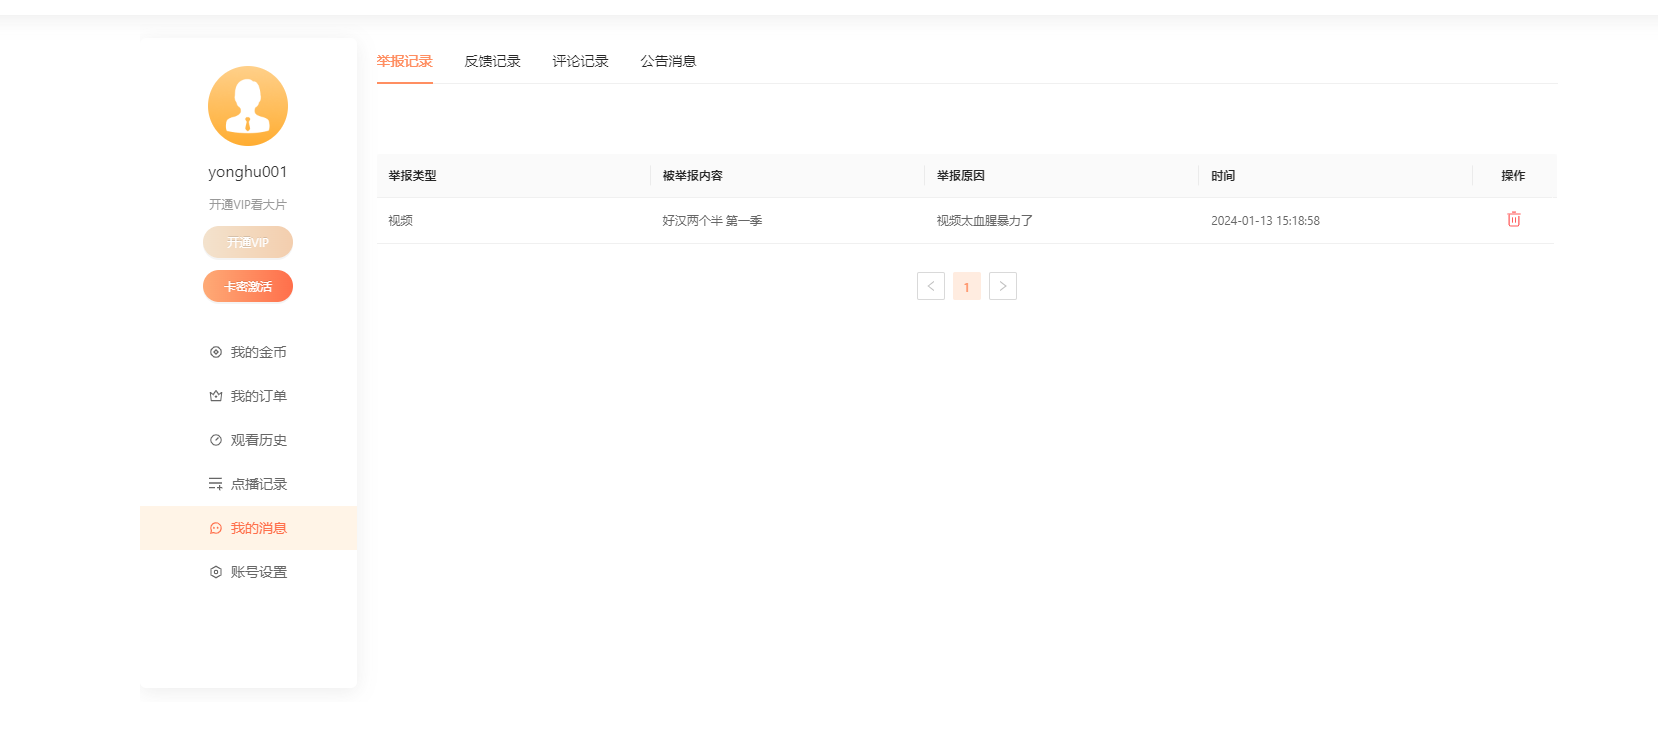Open 点播记录 in sidebar
Viewport: 1658px width, 735px height.
pos(248,484)
